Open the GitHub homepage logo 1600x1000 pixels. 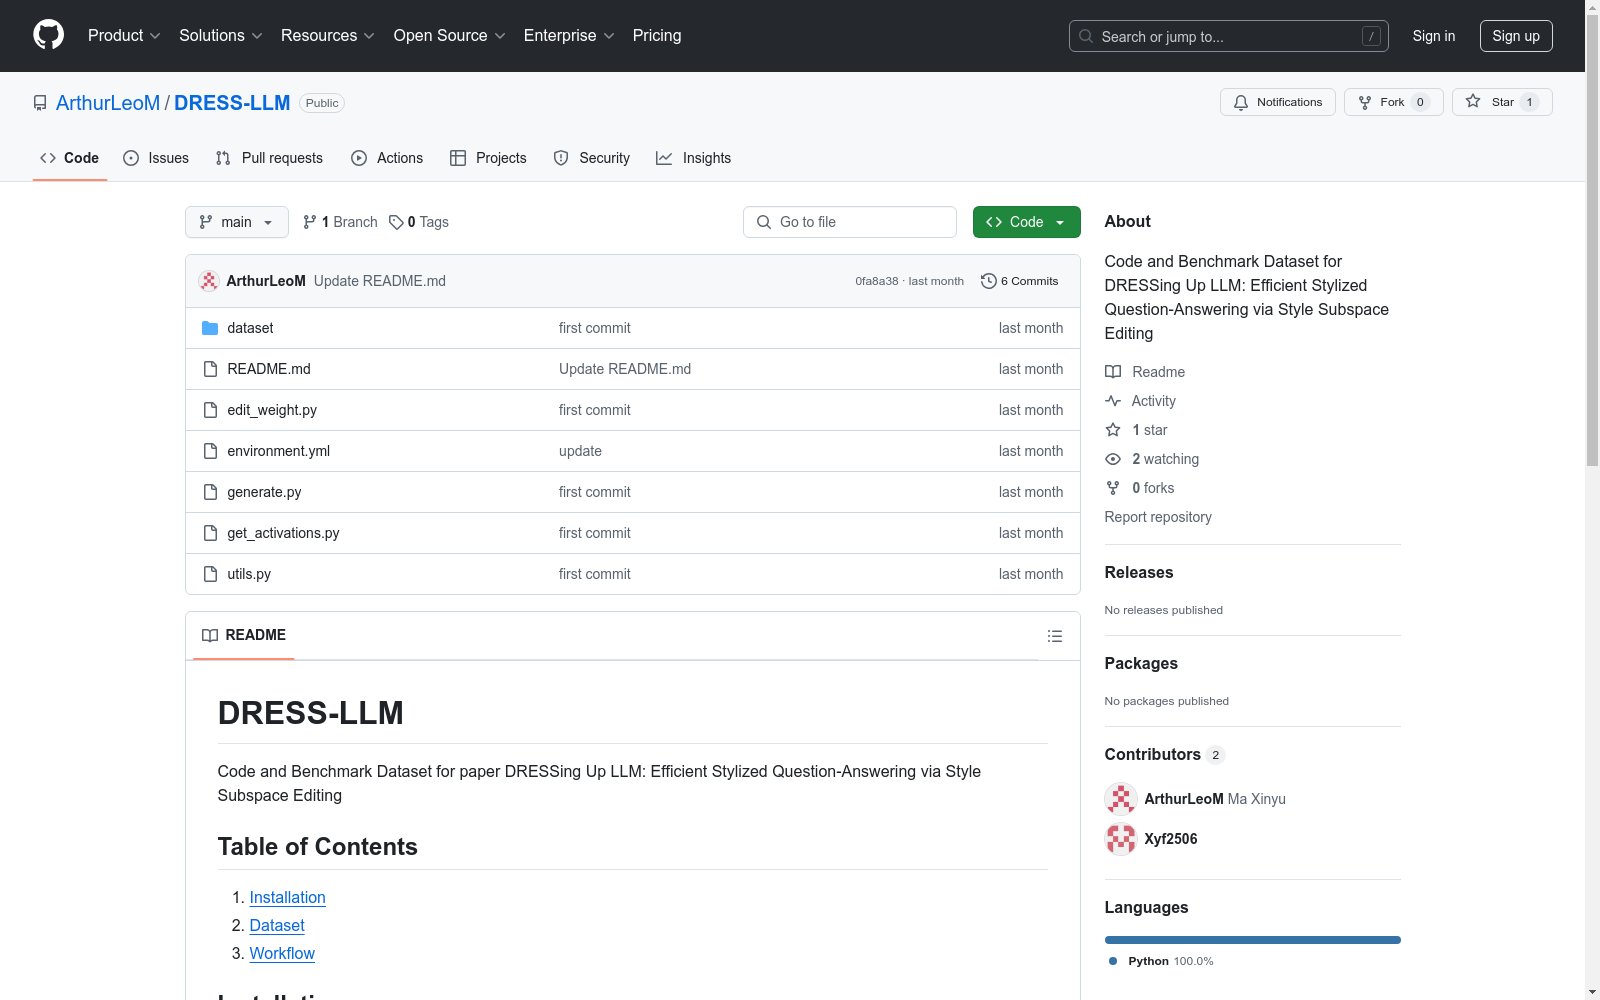coord(48,35)
